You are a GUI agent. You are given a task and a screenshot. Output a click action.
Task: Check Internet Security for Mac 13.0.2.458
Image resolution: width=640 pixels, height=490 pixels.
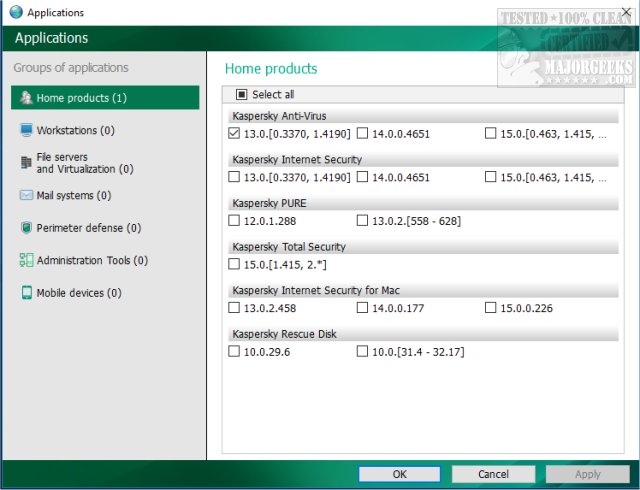234,308
